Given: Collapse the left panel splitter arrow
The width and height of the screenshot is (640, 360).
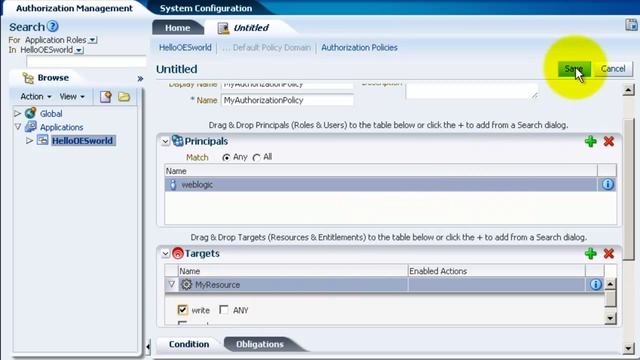Looking at the screenshot, I should pyautogui.click(x=148, y=347).
